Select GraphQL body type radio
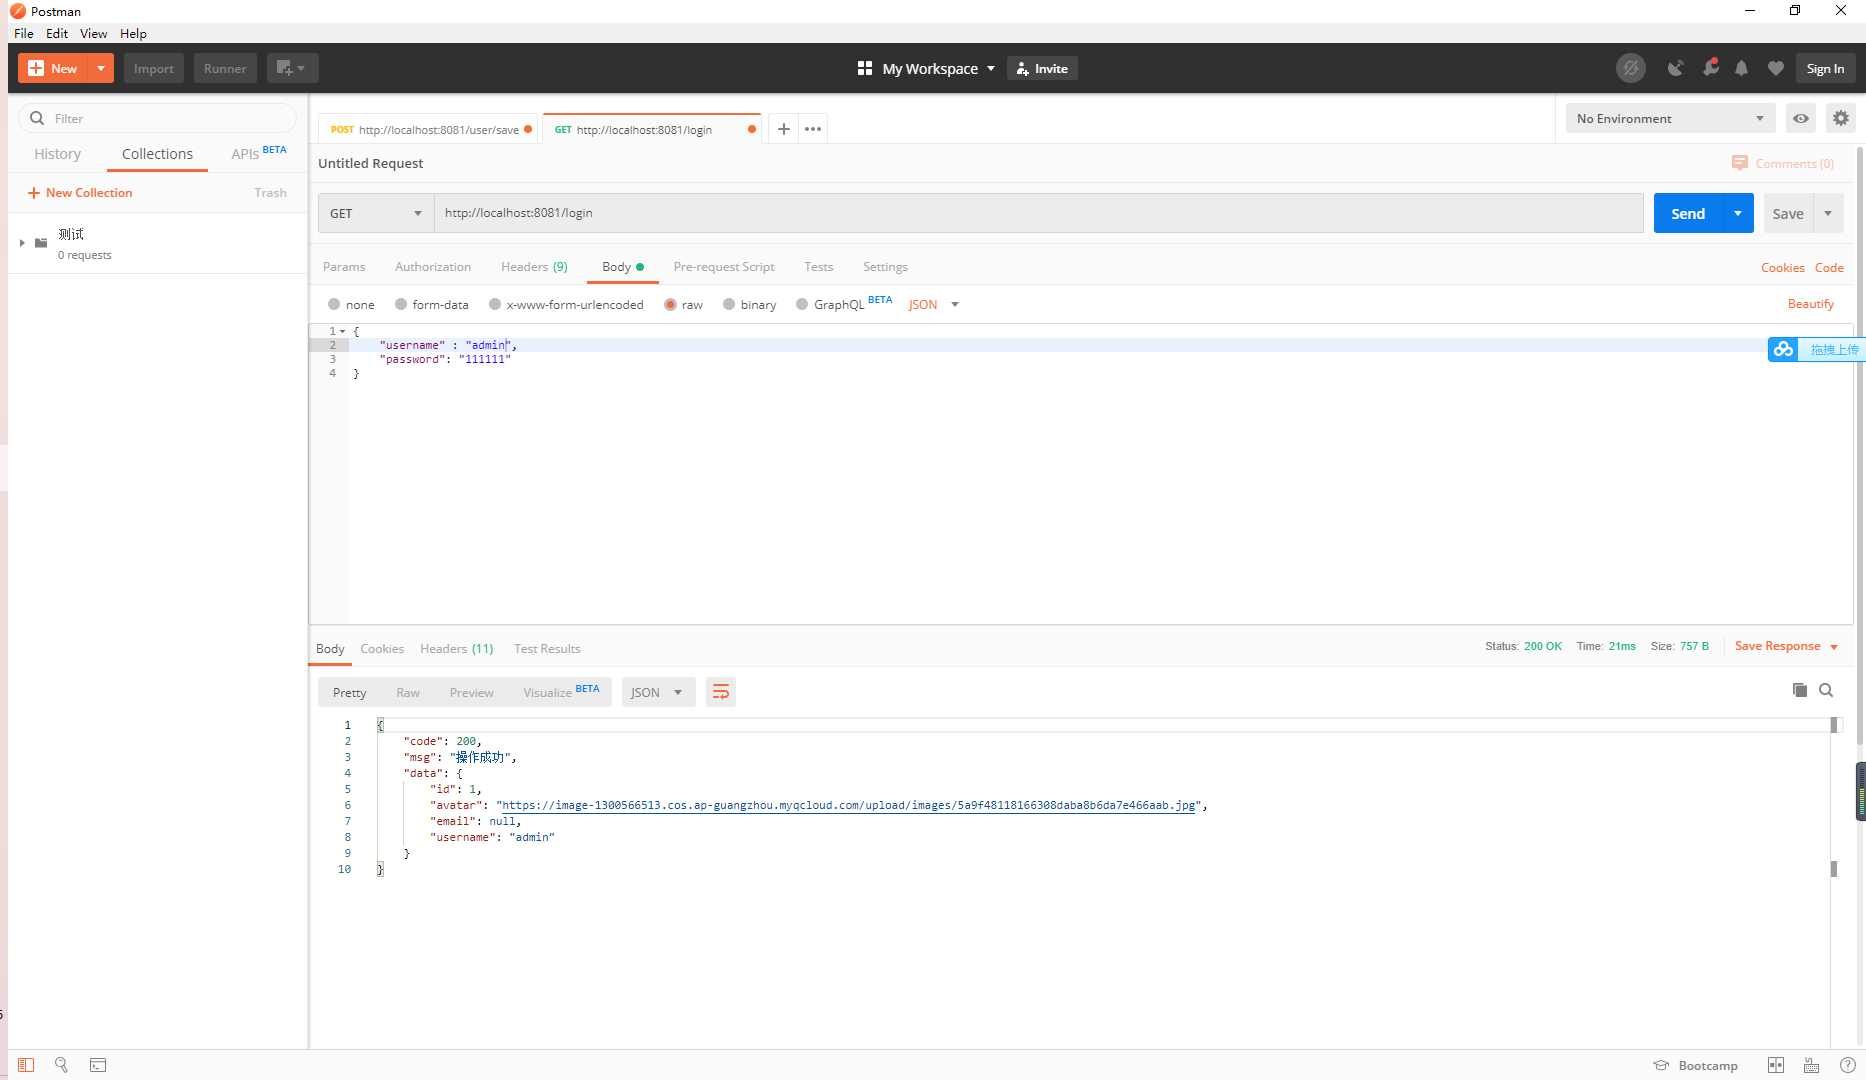1866x1080 pixels. click(802, 304)
